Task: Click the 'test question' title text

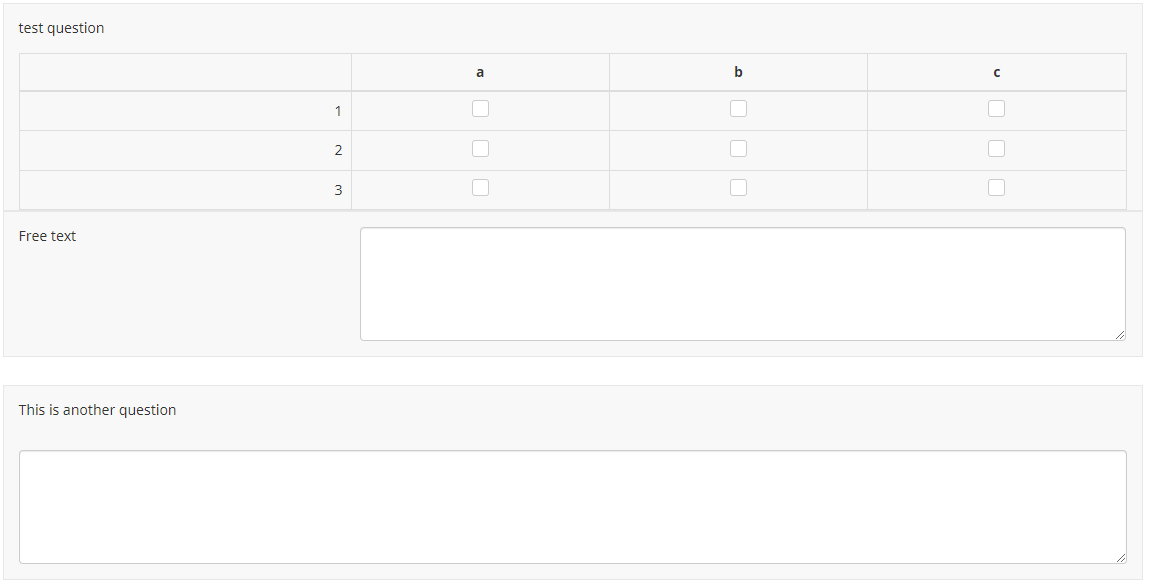Action: (61, 28)
